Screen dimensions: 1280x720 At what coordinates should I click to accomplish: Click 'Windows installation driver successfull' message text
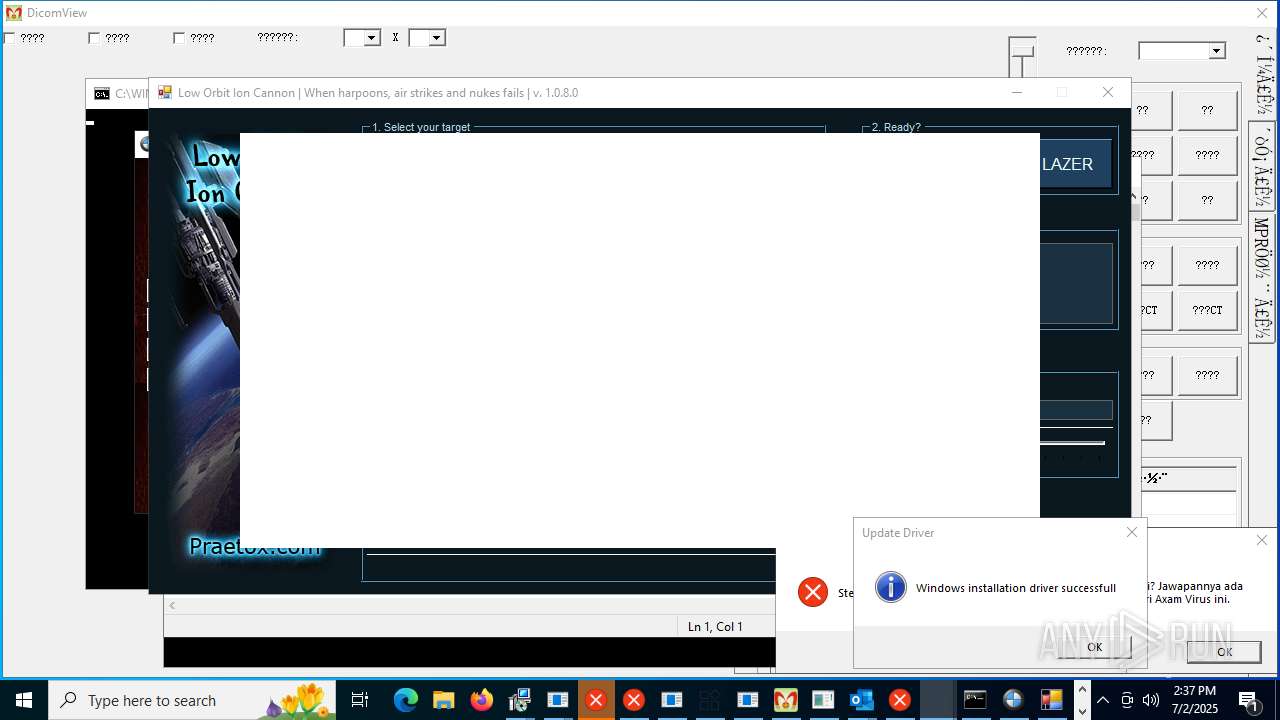[x=1016, y=588]
